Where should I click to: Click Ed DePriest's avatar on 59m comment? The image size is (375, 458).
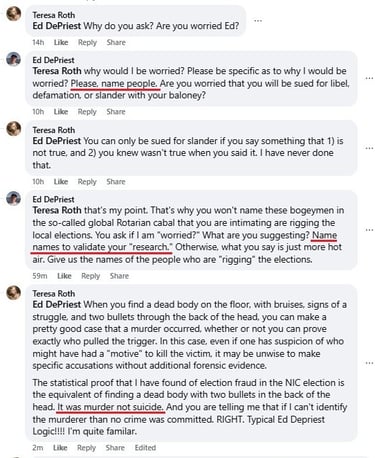[x=14, y=198]
